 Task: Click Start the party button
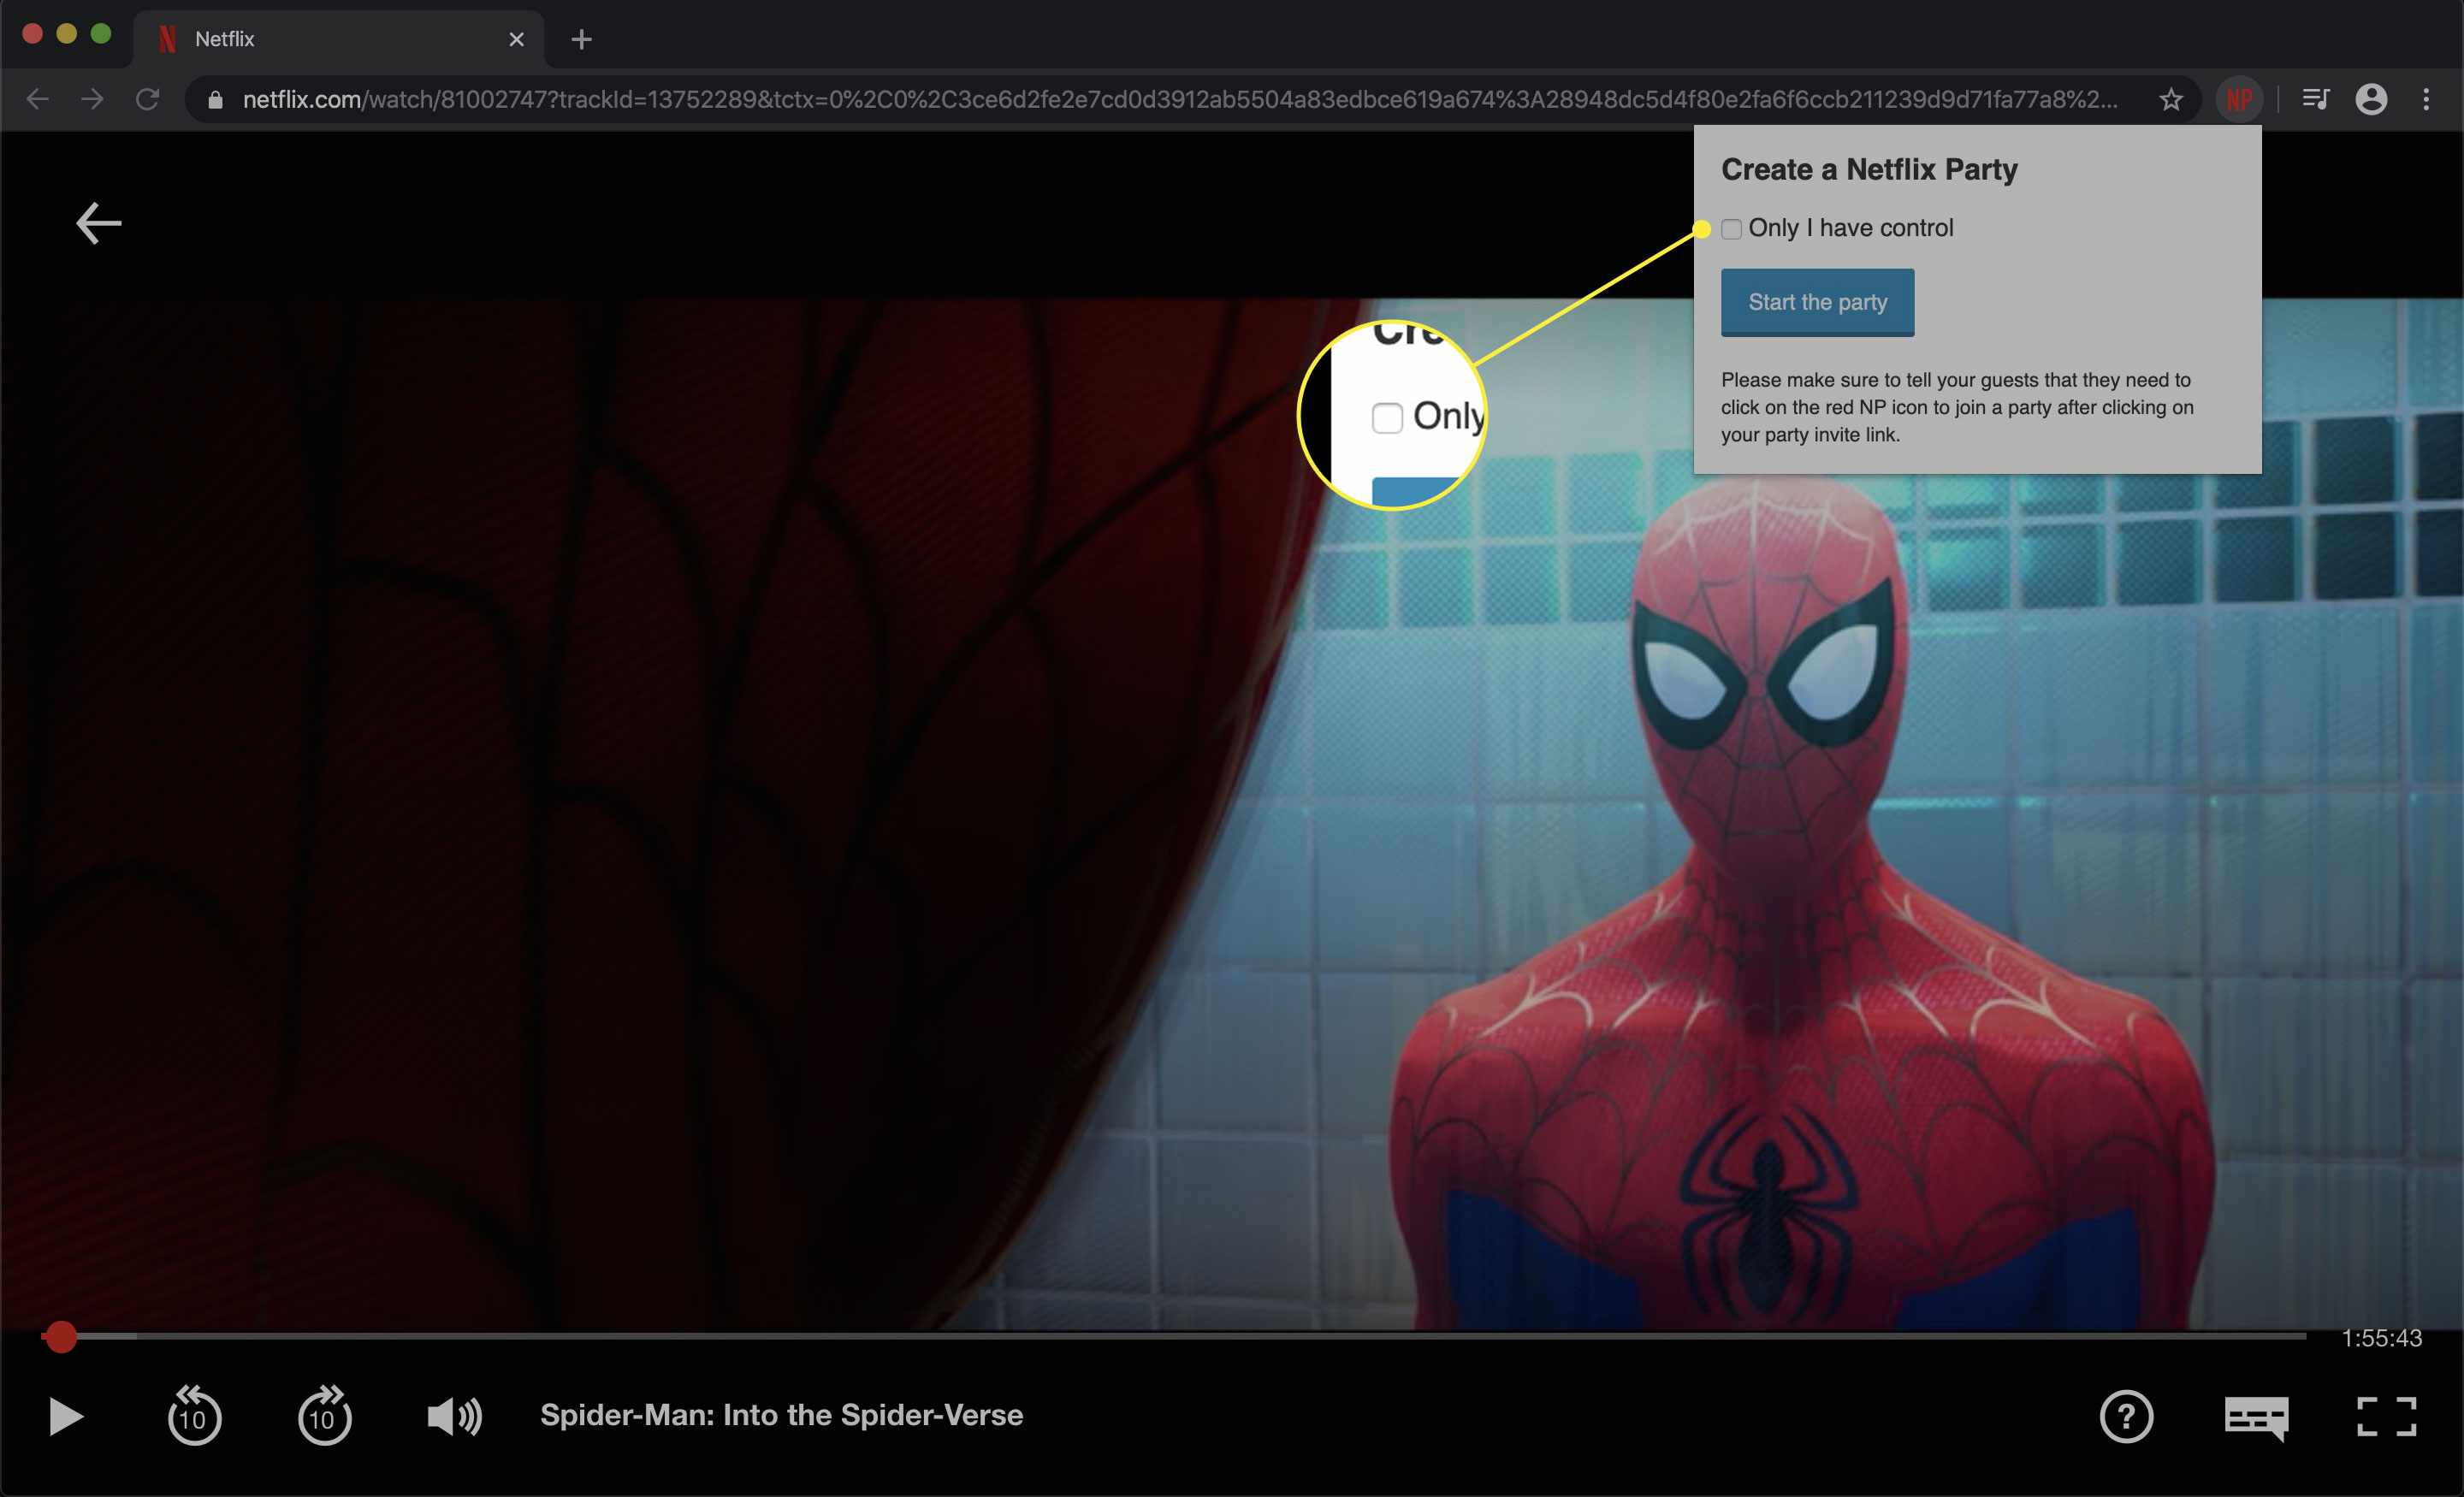click(x=1817, y=302)
